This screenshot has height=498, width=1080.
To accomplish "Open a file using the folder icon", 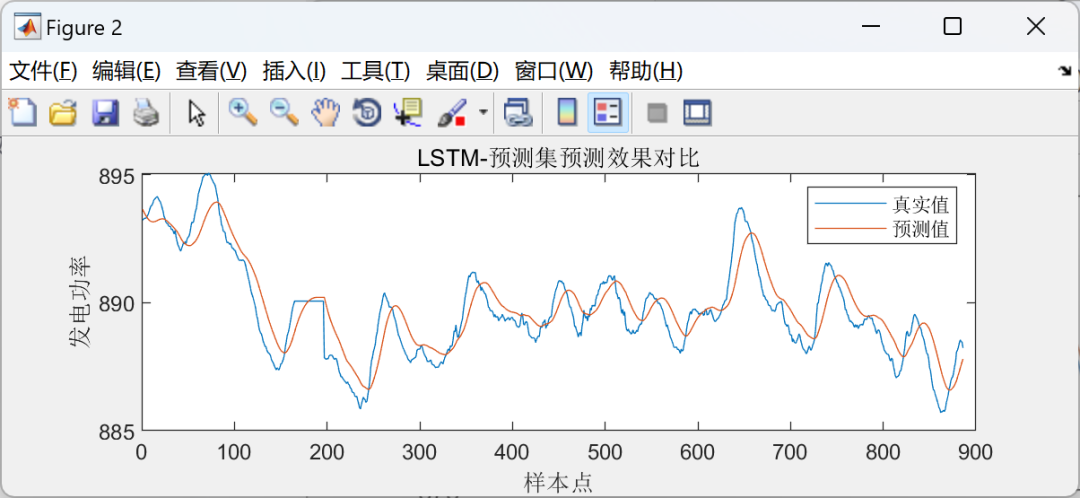I will [63, 112].
